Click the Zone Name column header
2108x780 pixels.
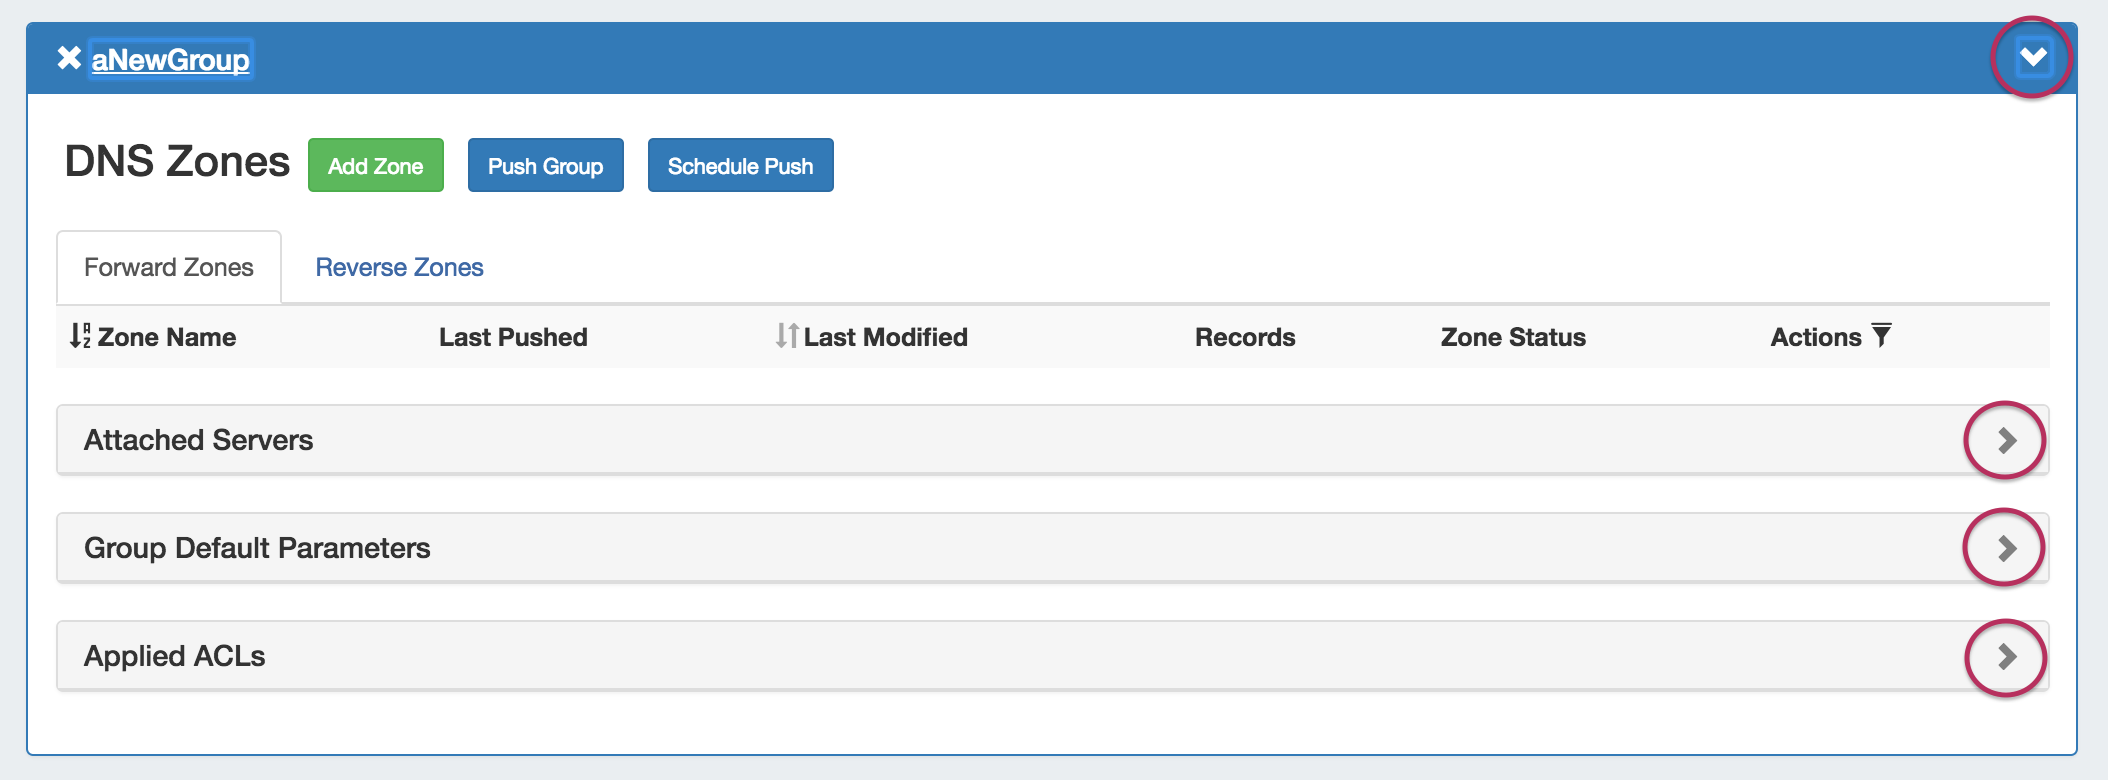pyautogui.click(x=167, y=337)
